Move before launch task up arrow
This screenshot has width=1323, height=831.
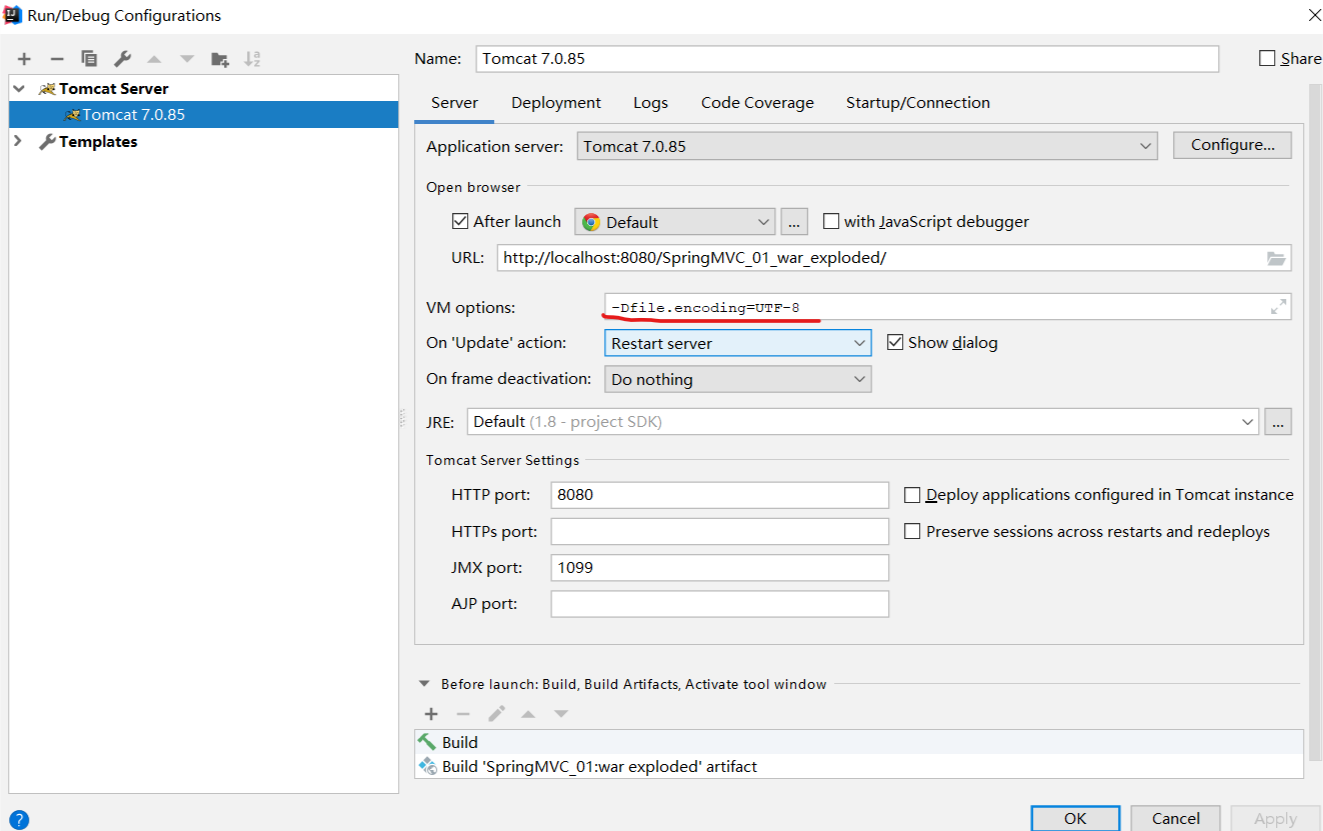tap(528, 714)
